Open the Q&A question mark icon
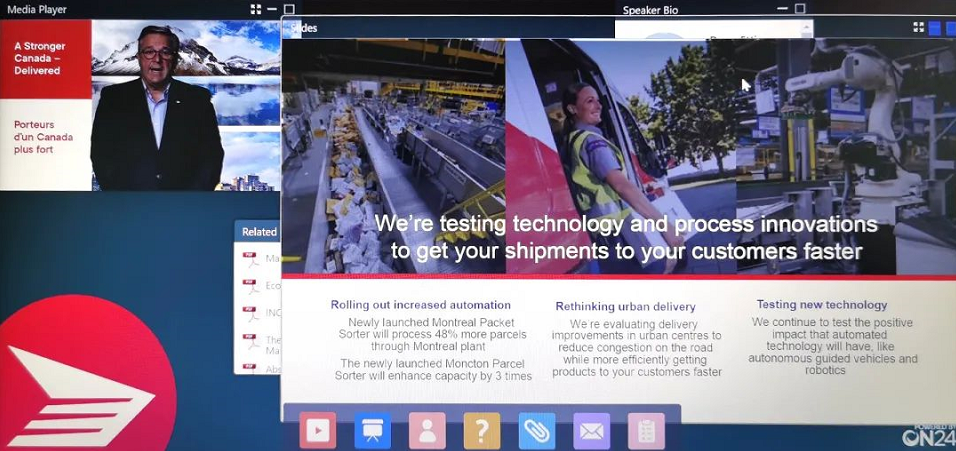Image resolution: width=956 pixels, height=451 pixels. (x=482, y=431)
